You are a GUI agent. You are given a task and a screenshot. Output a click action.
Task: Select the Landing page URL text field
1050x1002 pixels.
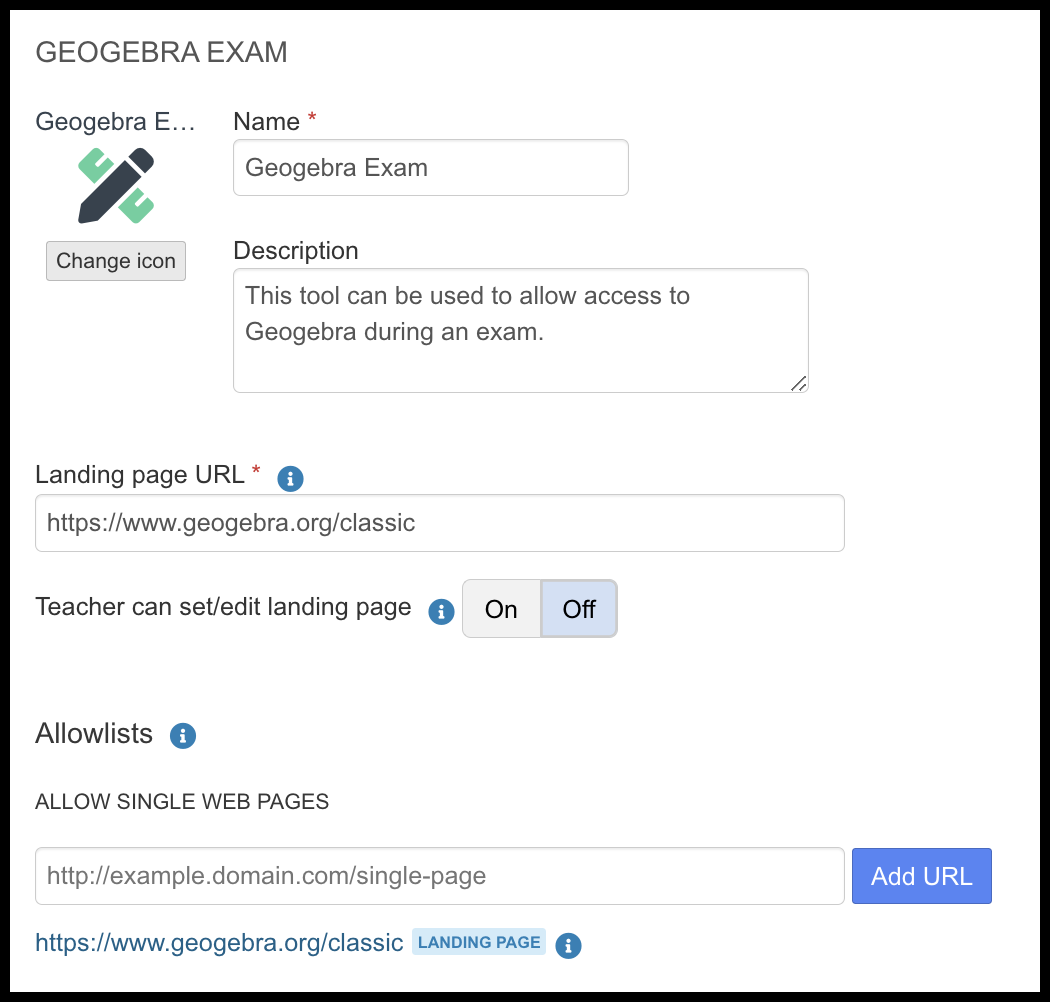pos(440,522)
